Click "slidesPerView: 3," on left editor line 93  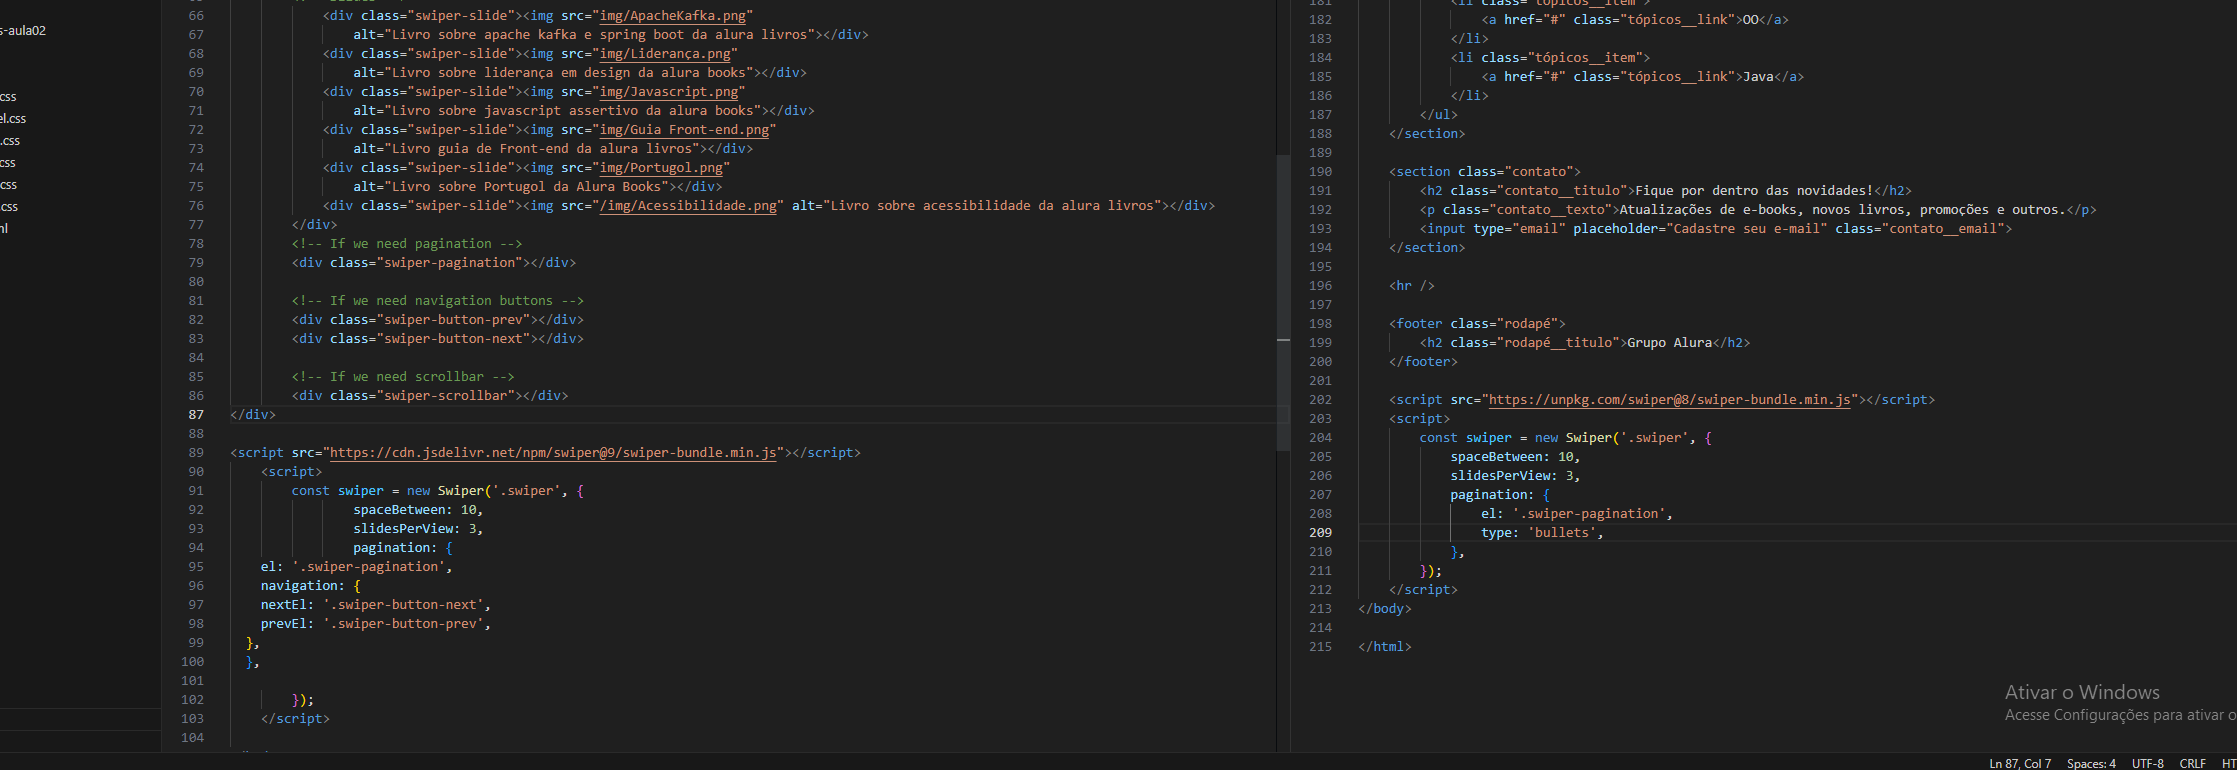click(418, 529)
